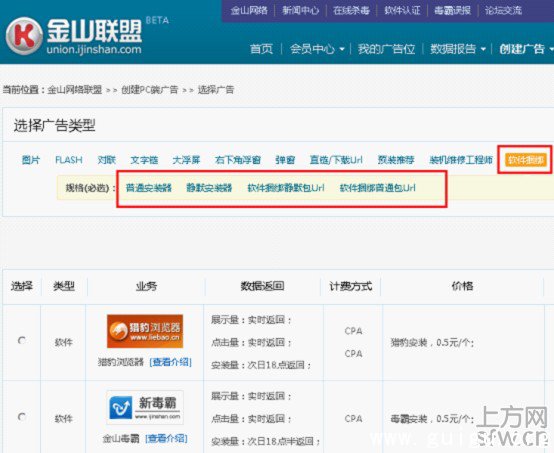This screenshot has width=554, height=453.
Task: Open 在线杀毒 top bar link
Action: tap(351, 10)
